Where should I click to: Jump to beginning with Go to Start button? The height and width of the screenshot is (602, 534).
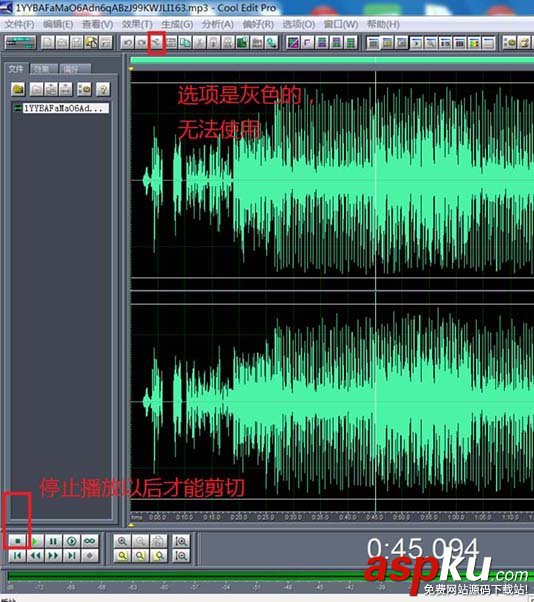pyautogui.click(x=17, y=556)
